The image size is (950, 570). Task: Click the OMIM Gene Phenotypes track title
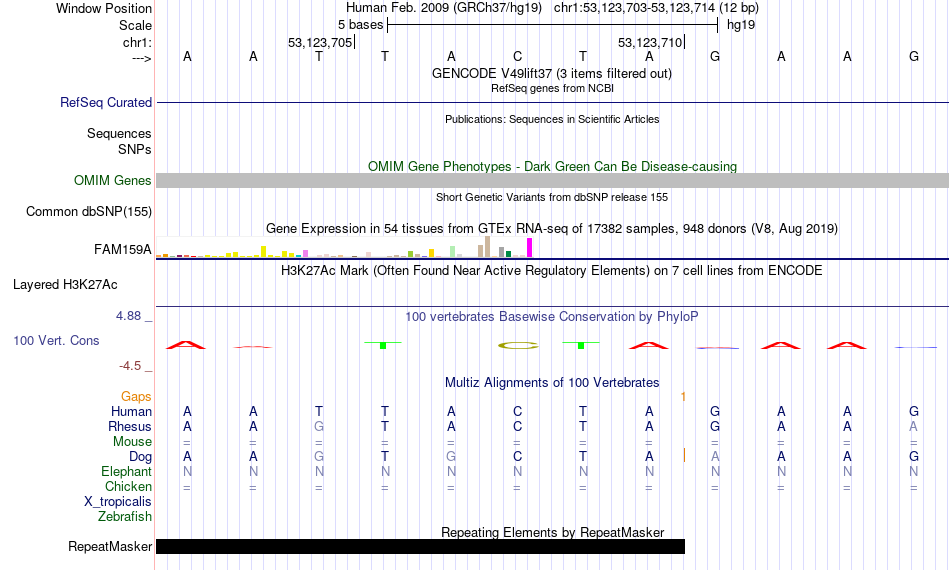(552, 167)
